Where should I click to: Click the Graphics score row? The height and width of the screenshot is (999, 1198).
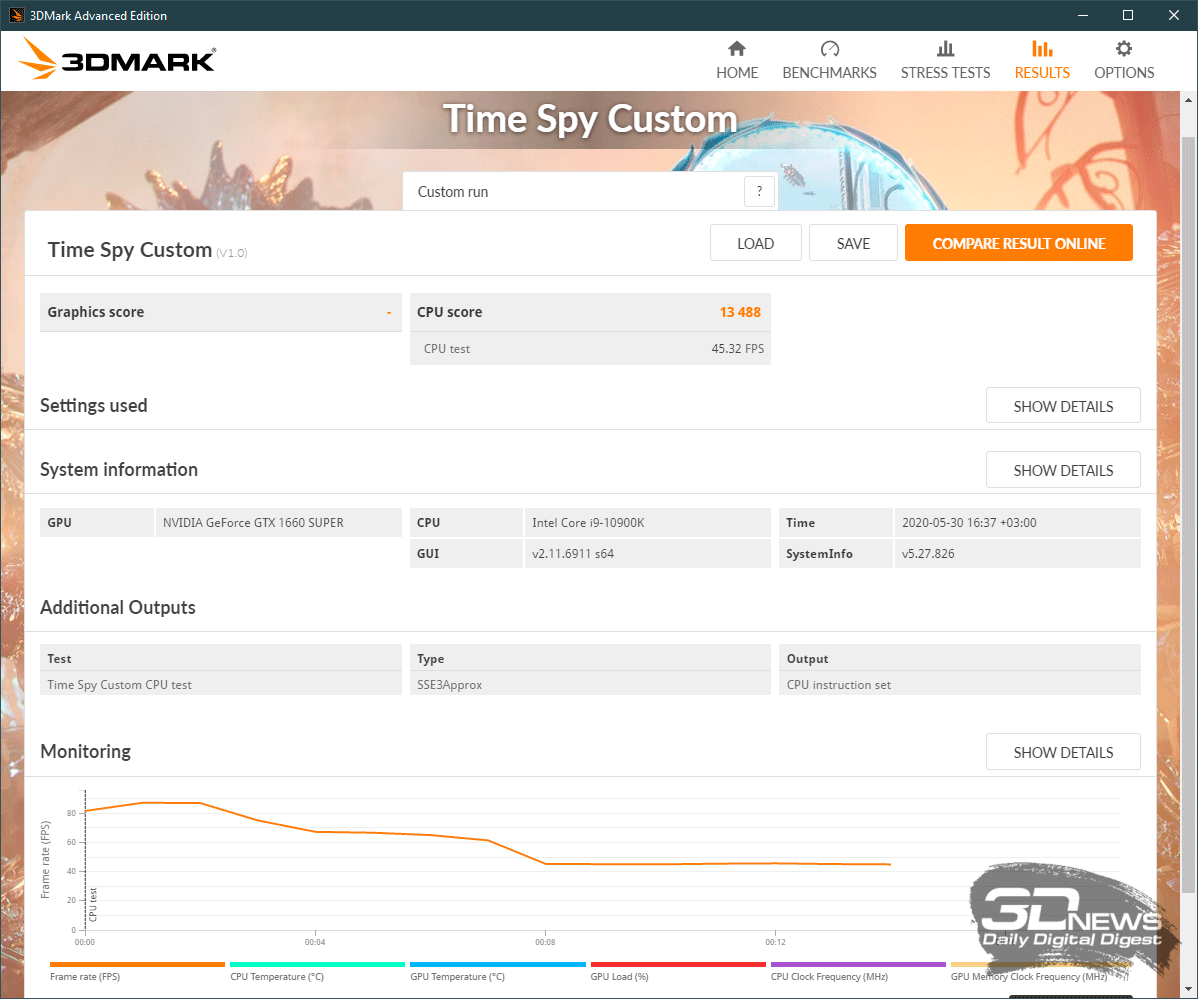point(220,312)
